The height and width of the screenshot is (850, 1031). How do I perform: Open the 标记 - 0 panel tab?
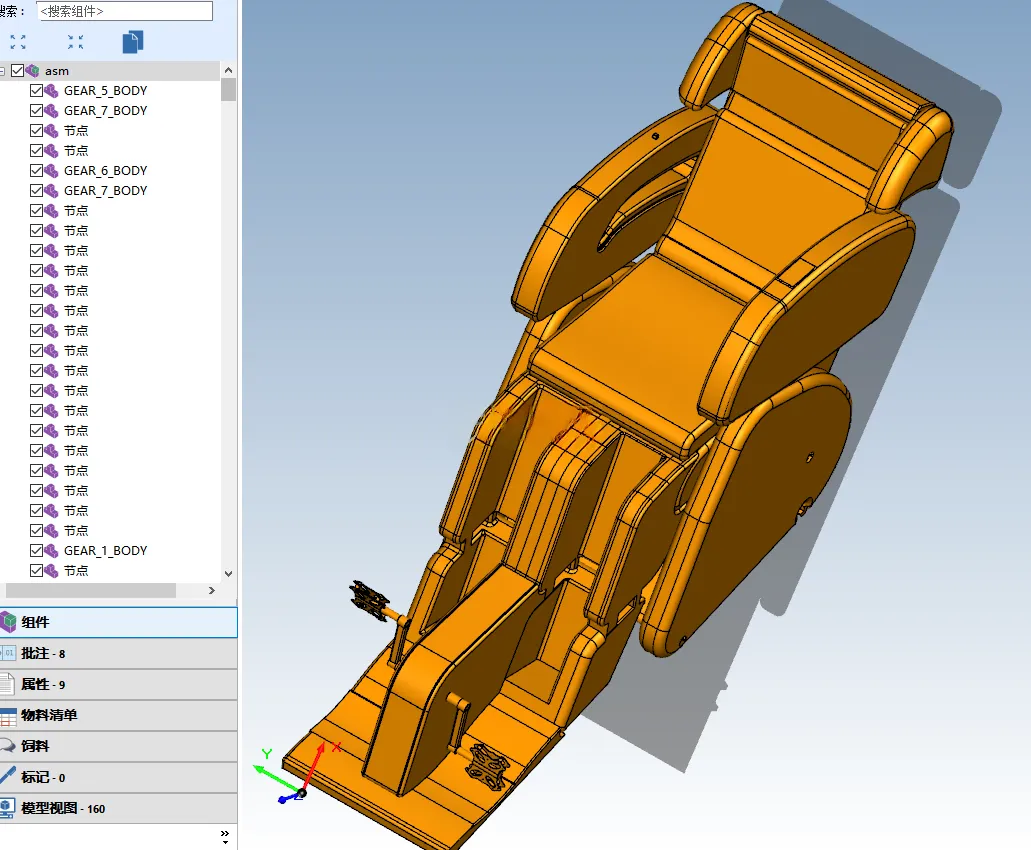coord(118,777)
